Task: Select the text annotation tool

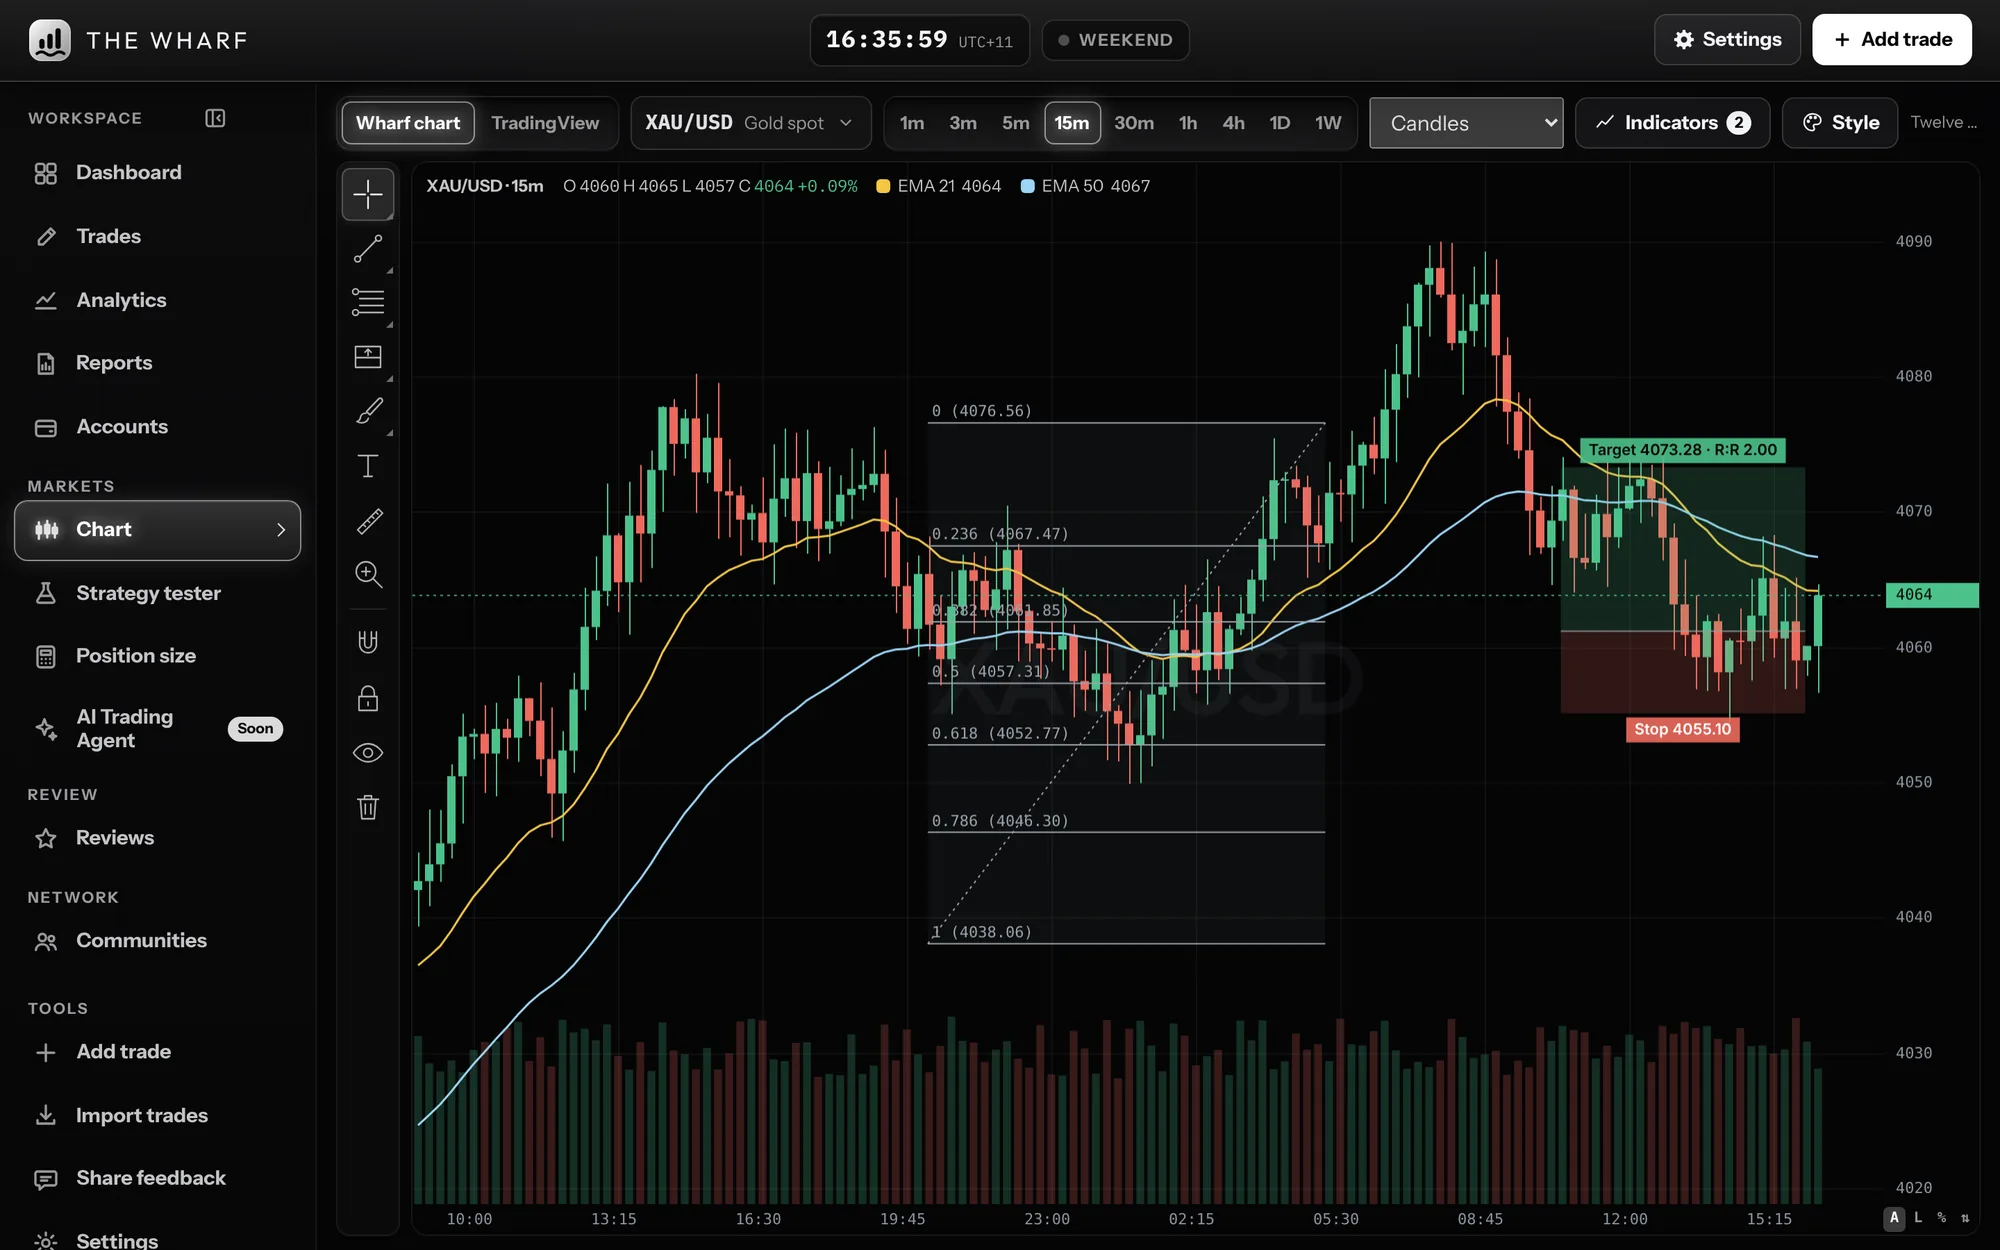Action: (x=368, y=466)
